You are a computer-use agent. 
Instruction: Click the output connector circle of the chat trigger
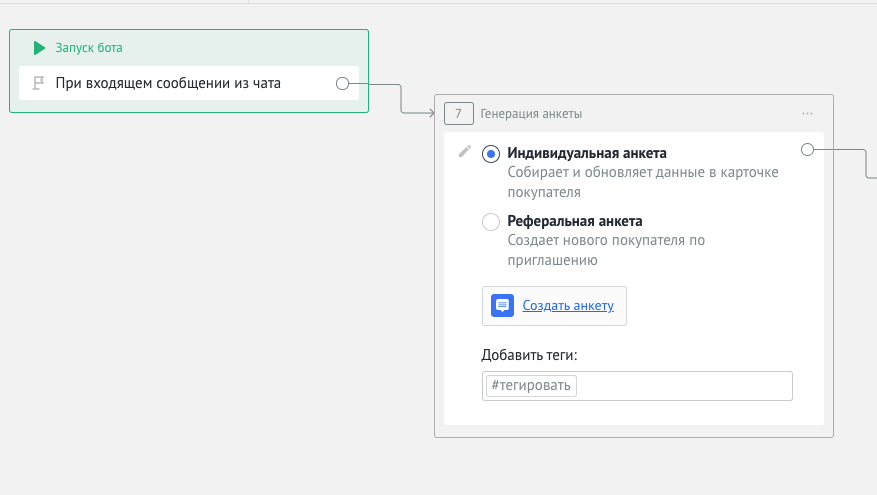(342, 84)
